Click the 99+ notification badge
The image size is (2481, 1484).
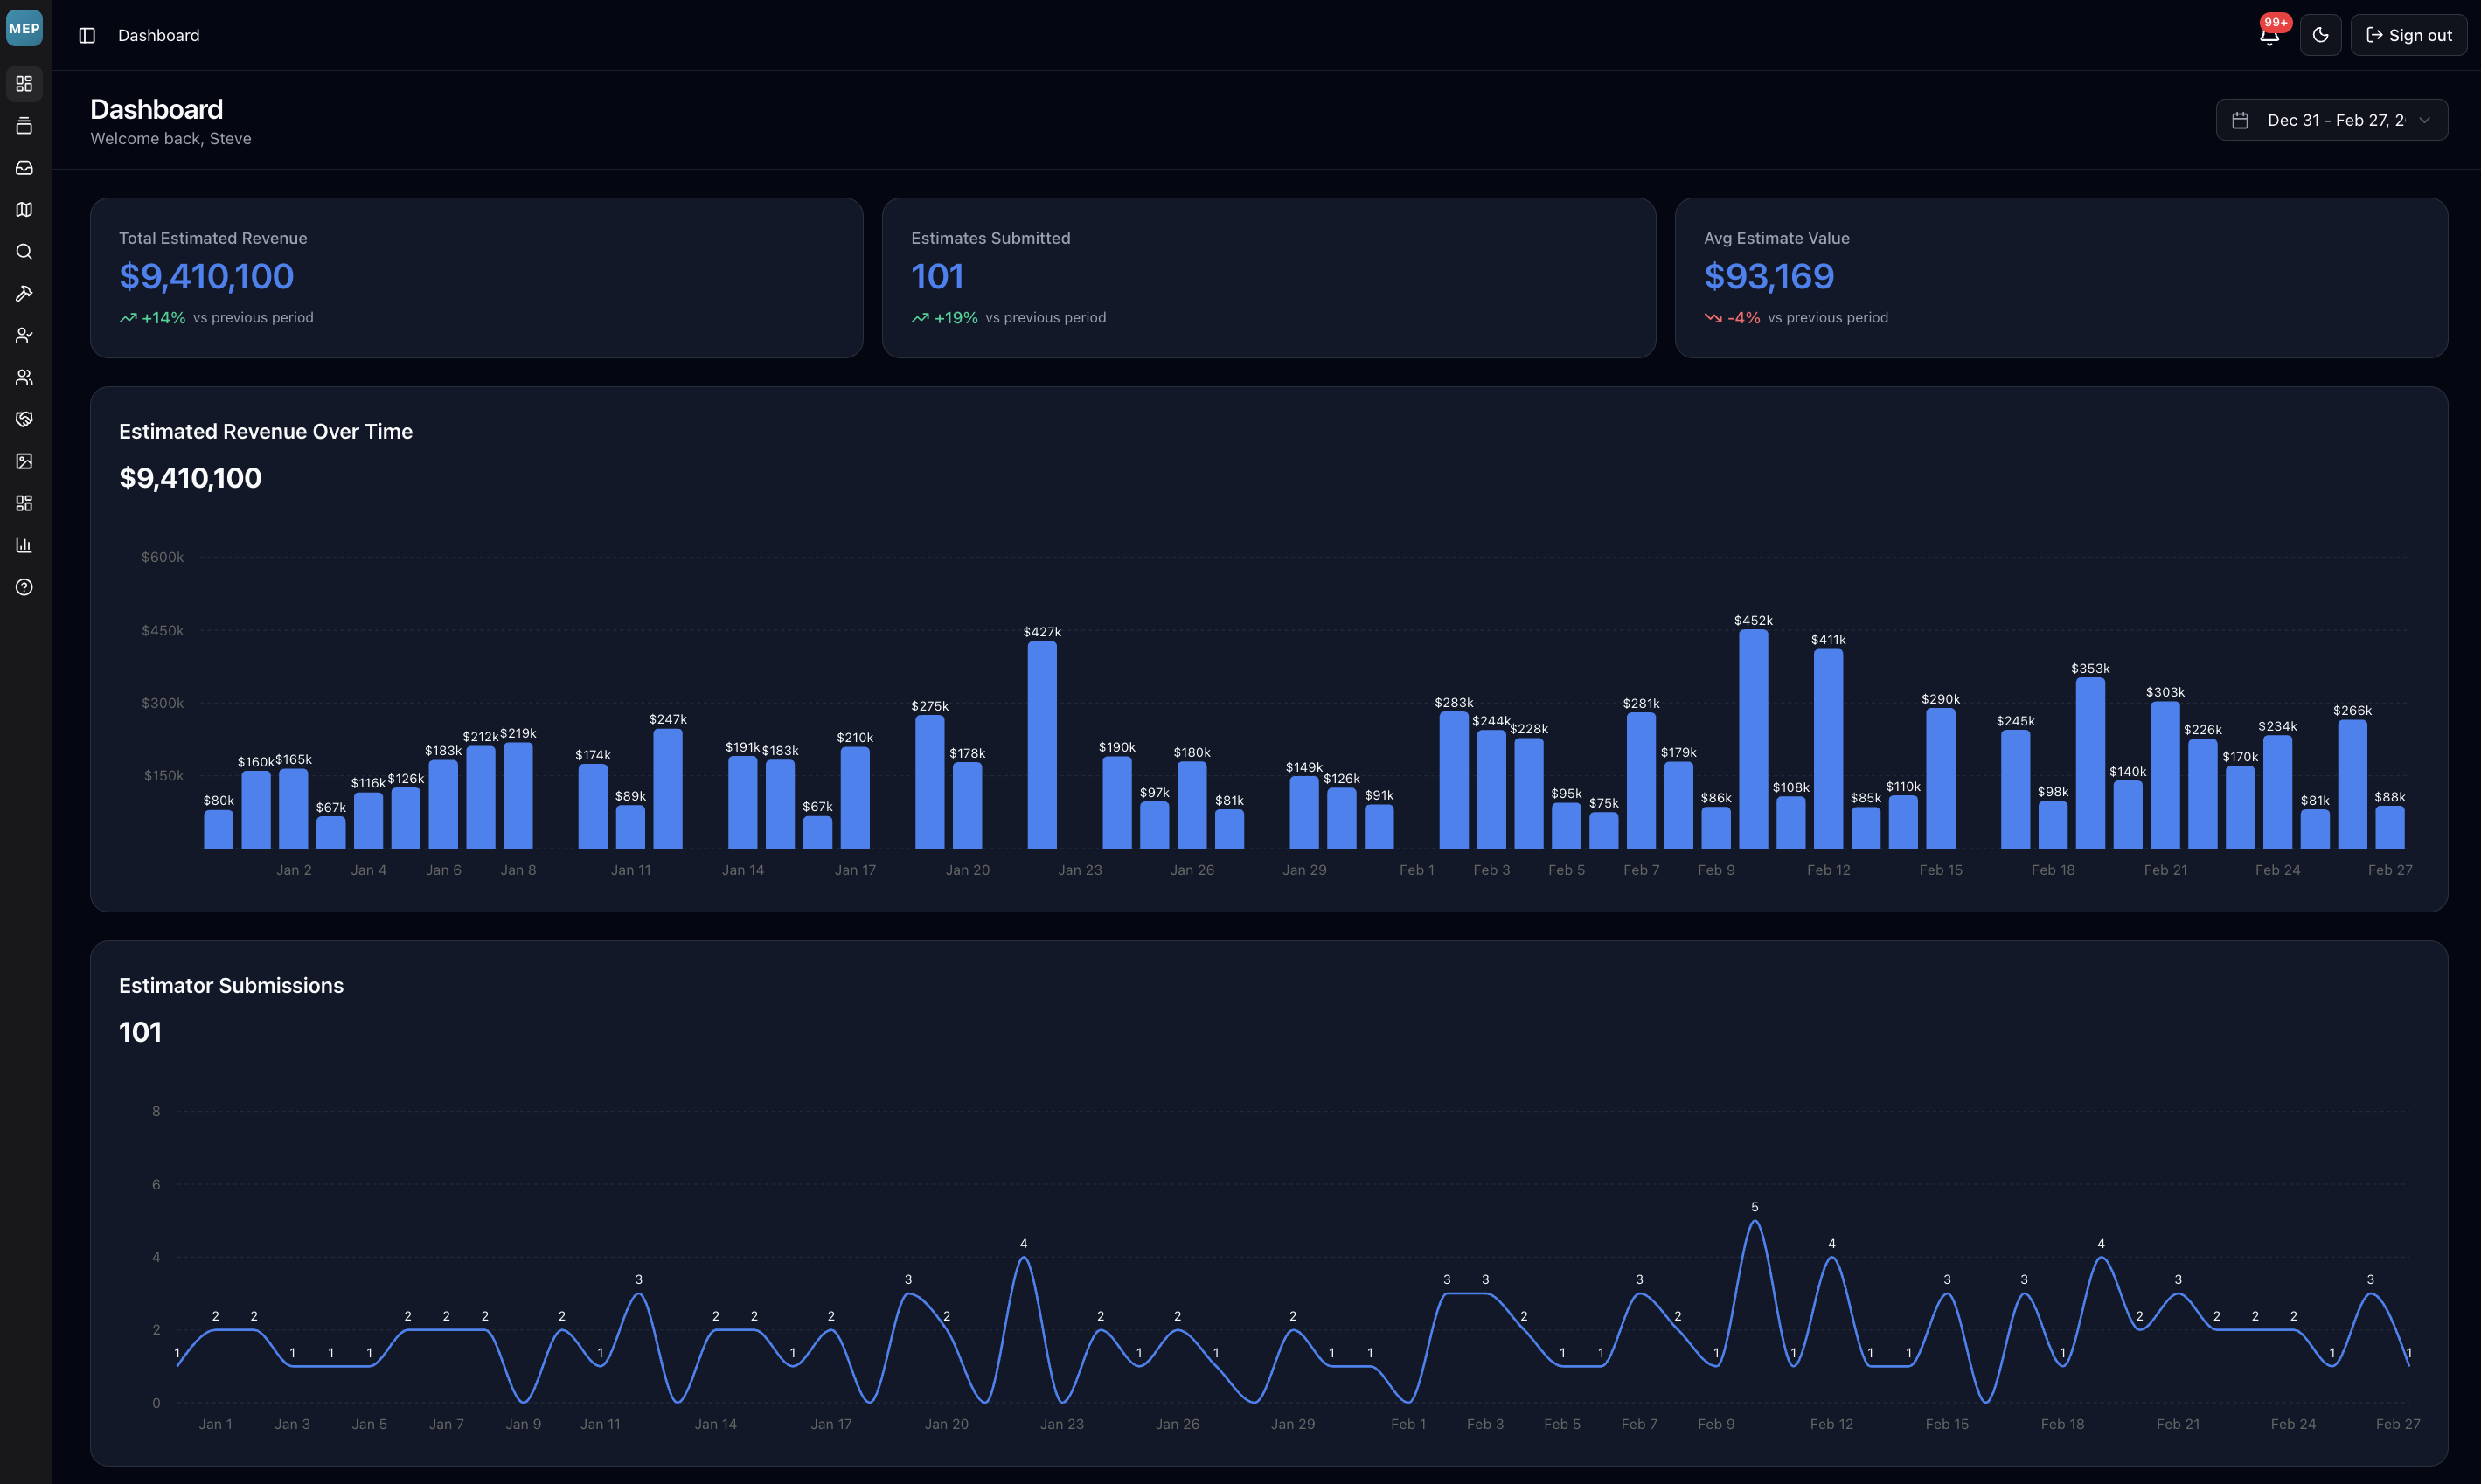pos(2277,21)
